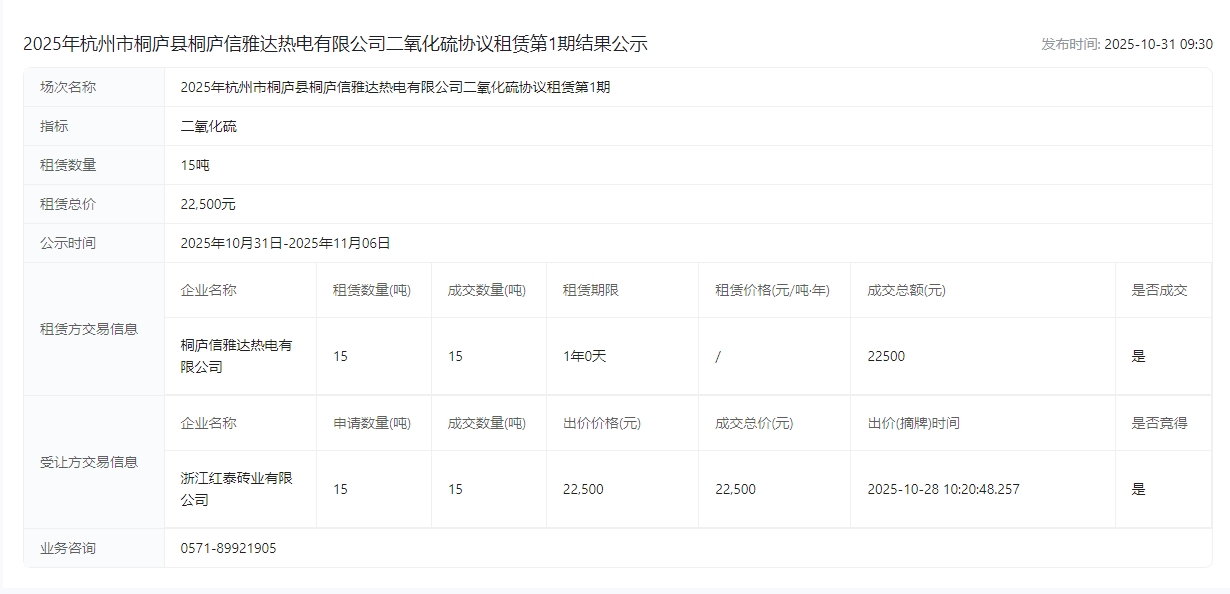Select the 1年0天 lease term cell

[x=584, y=356]
